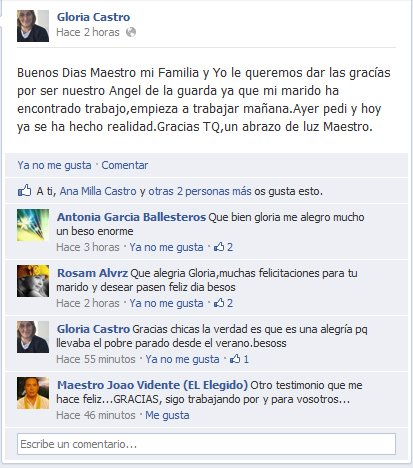
Task: Show otras 2 personas más list
Action: point(200,191)
